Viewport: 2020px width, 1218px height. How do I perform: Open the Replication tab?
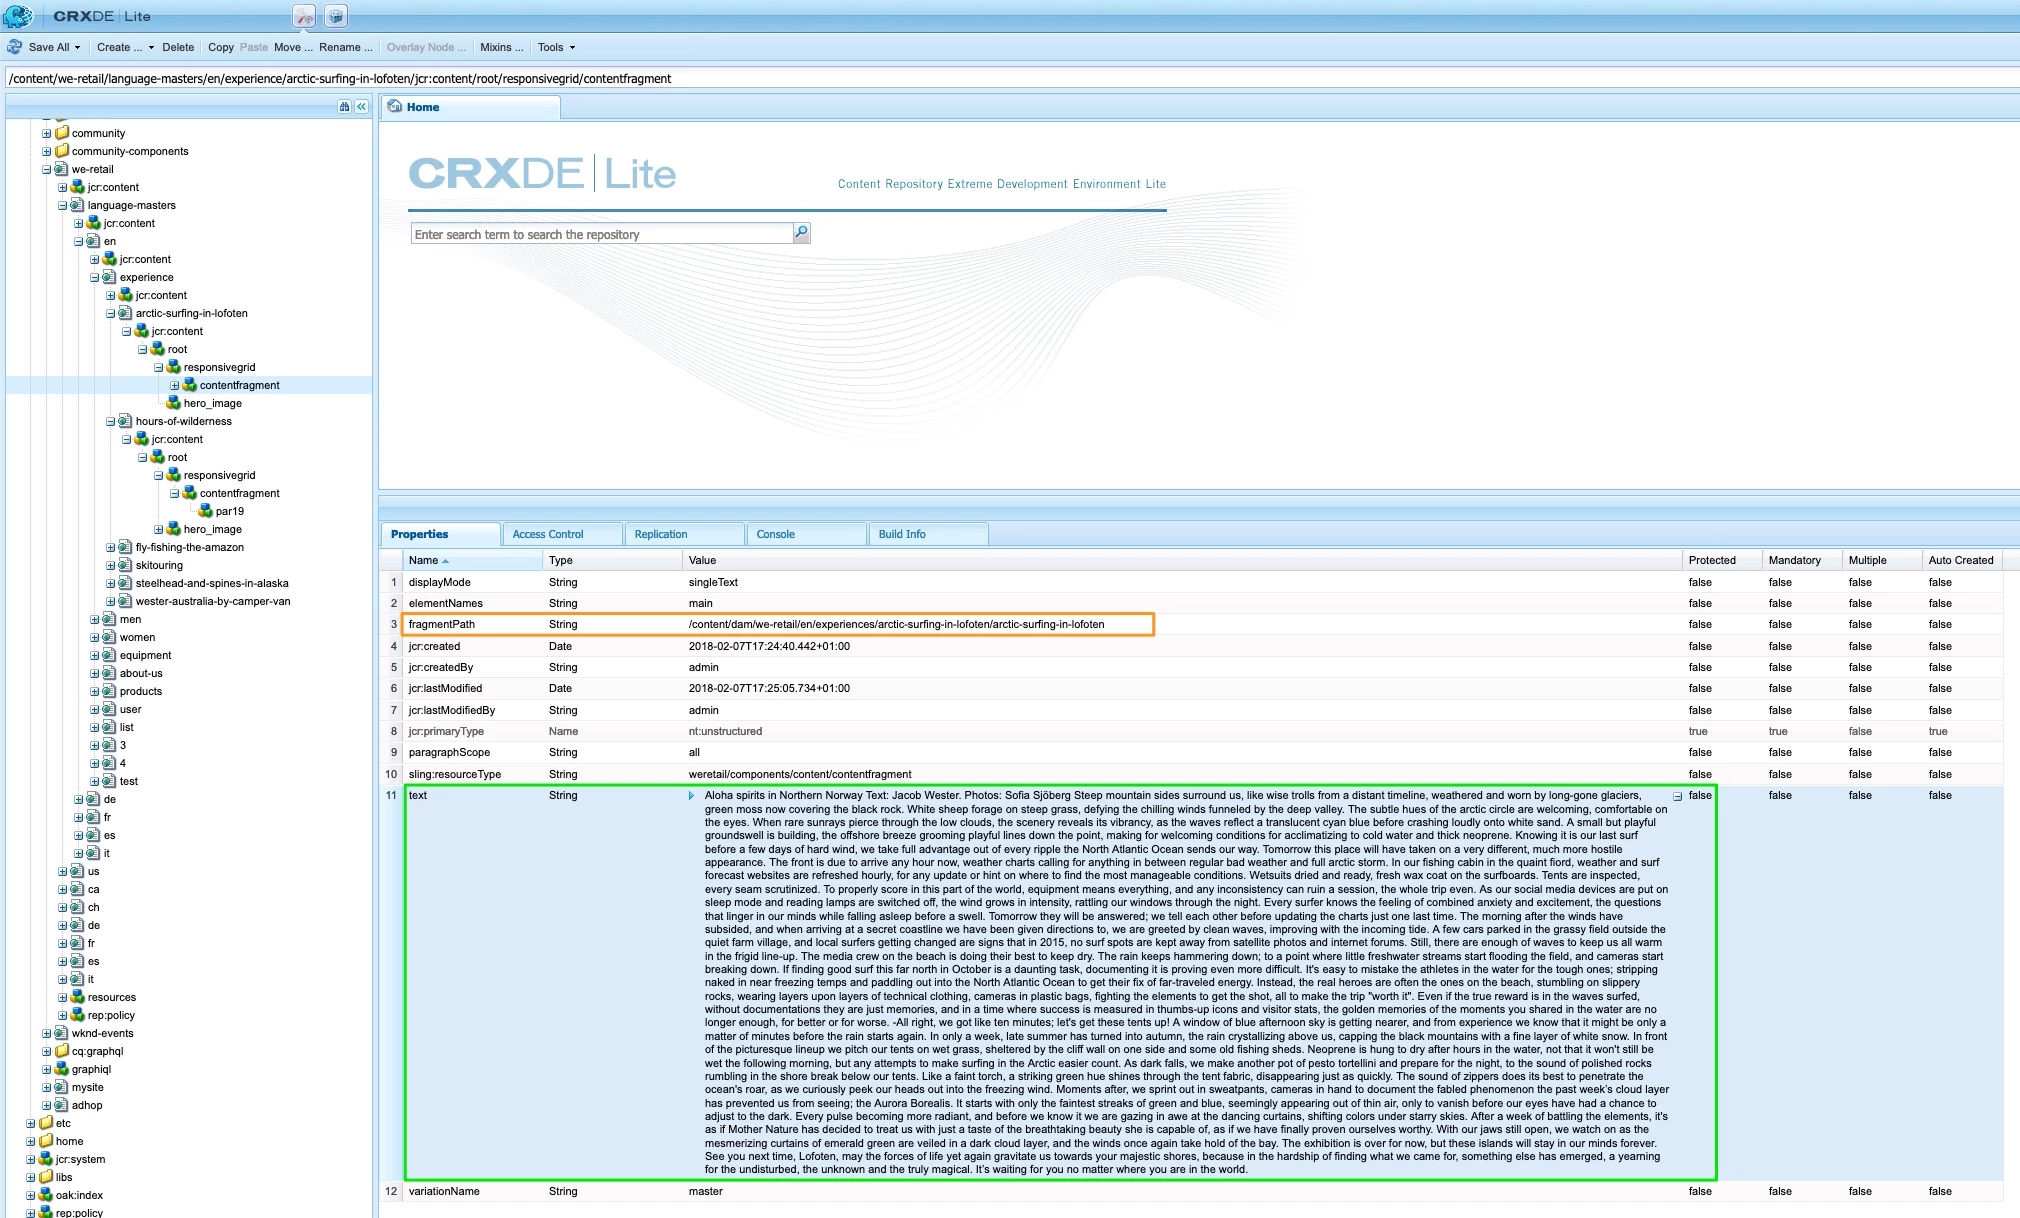click(x=661, y=534)
